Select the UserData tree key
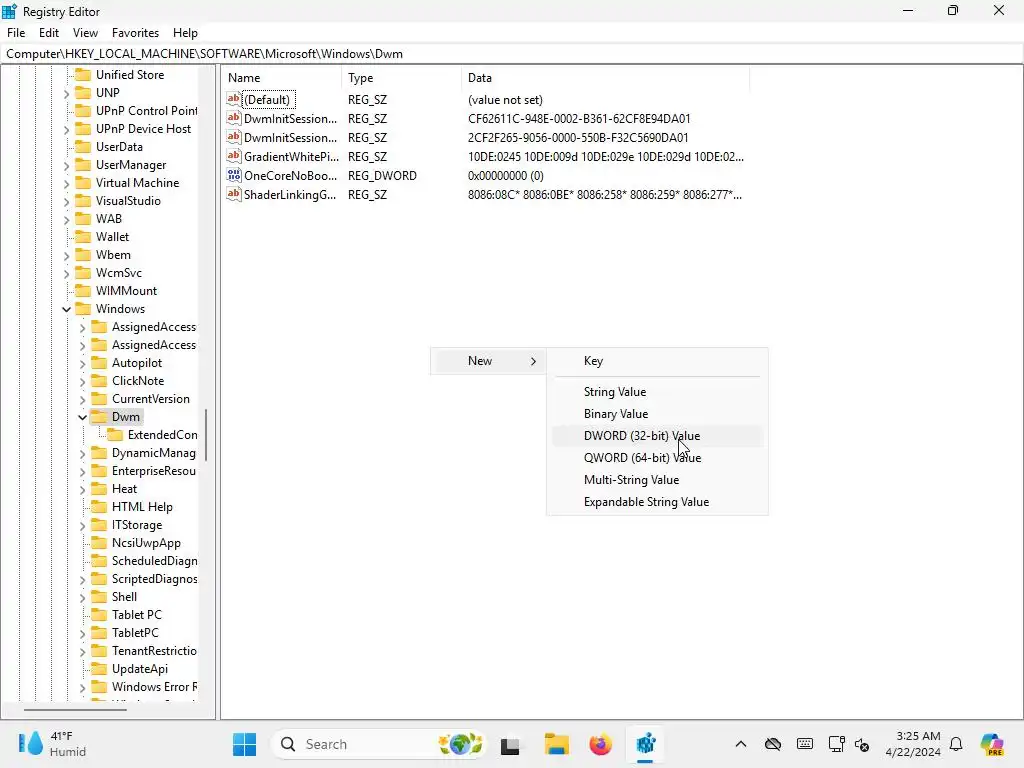Image resolution: width=1024 pixels, height=768 pixels. point(119,147)
